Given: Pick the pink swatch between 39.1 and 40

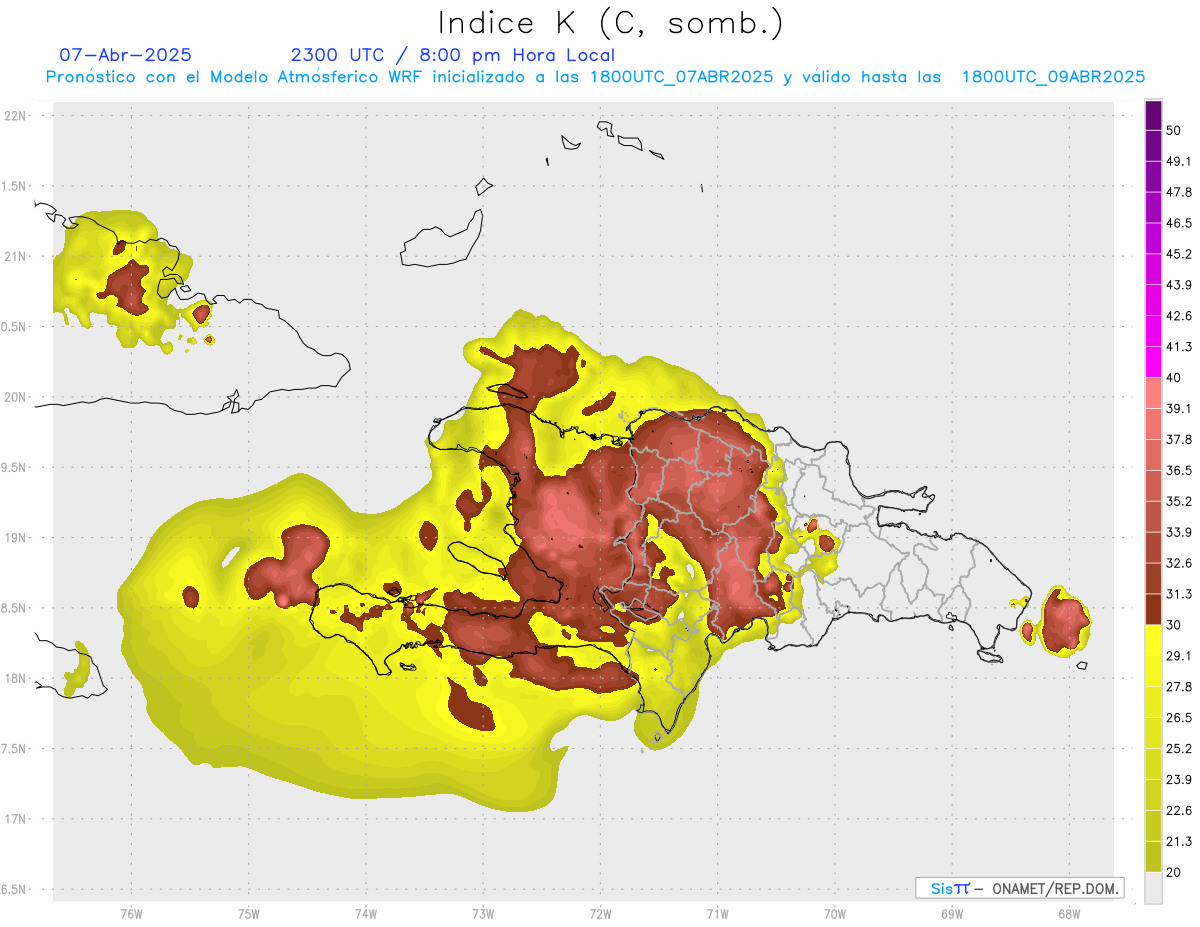Looking at the screenshot, I should click(1153, 393).
